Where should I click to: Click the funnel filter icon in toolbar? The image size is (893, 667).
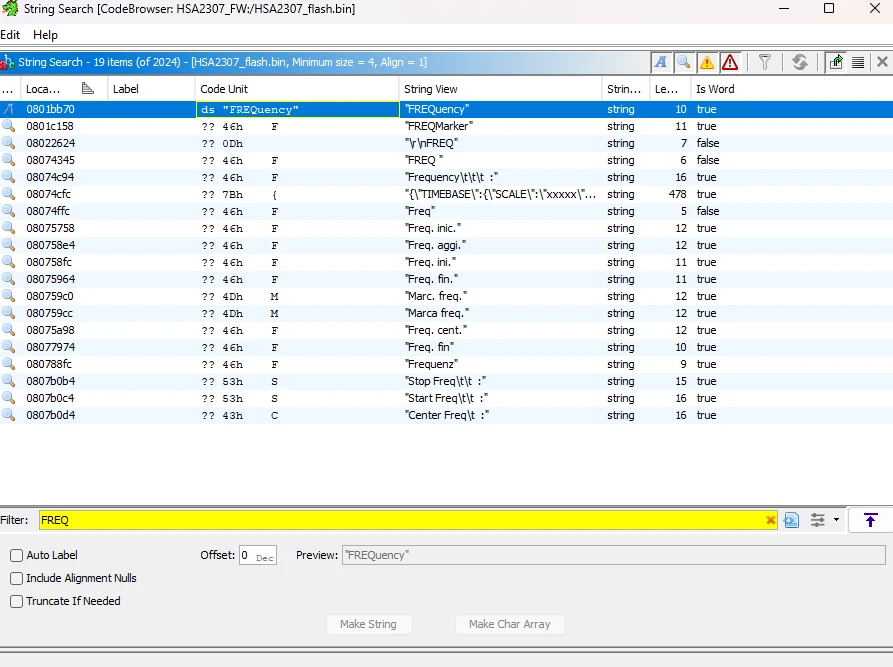765,62
